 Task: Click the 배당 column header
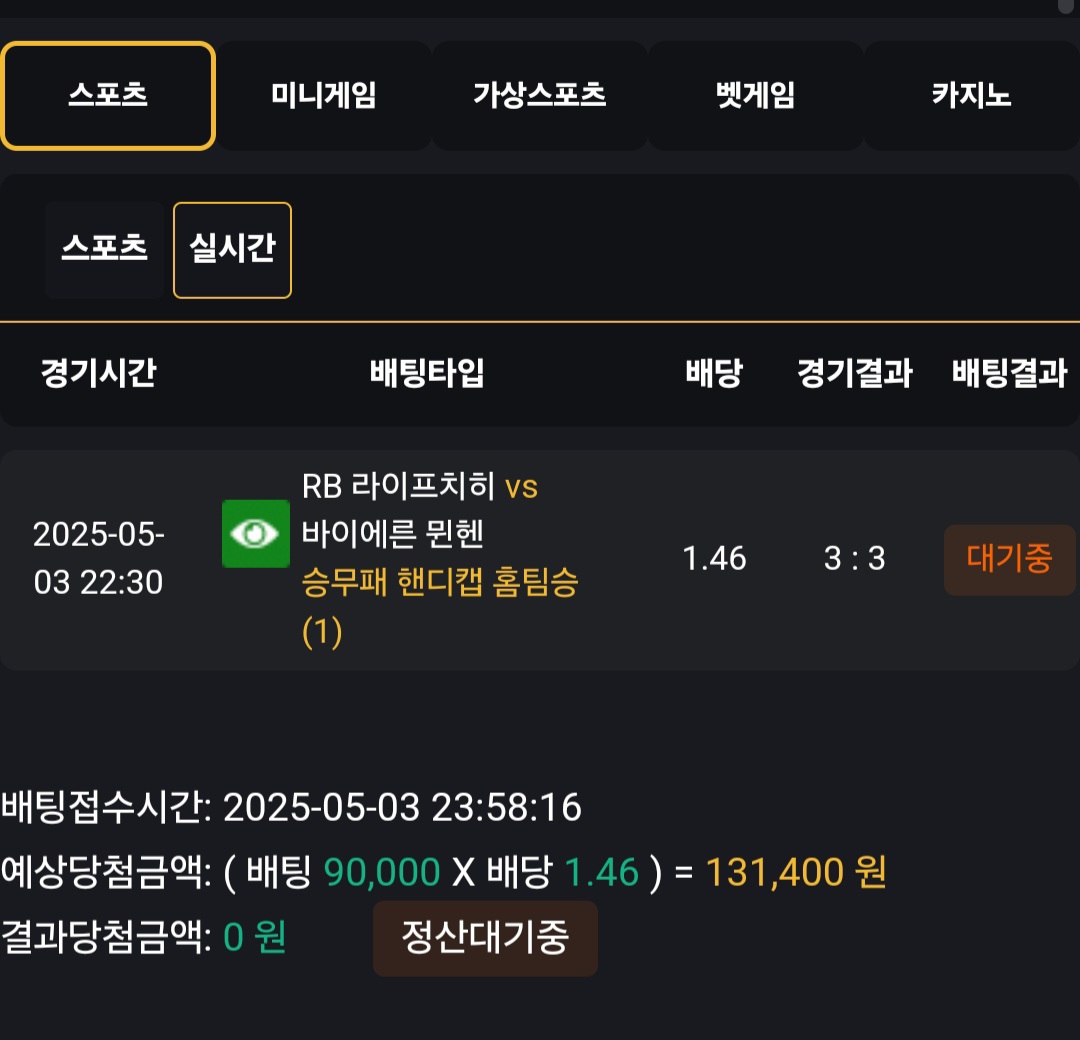[x=714, y=373]
